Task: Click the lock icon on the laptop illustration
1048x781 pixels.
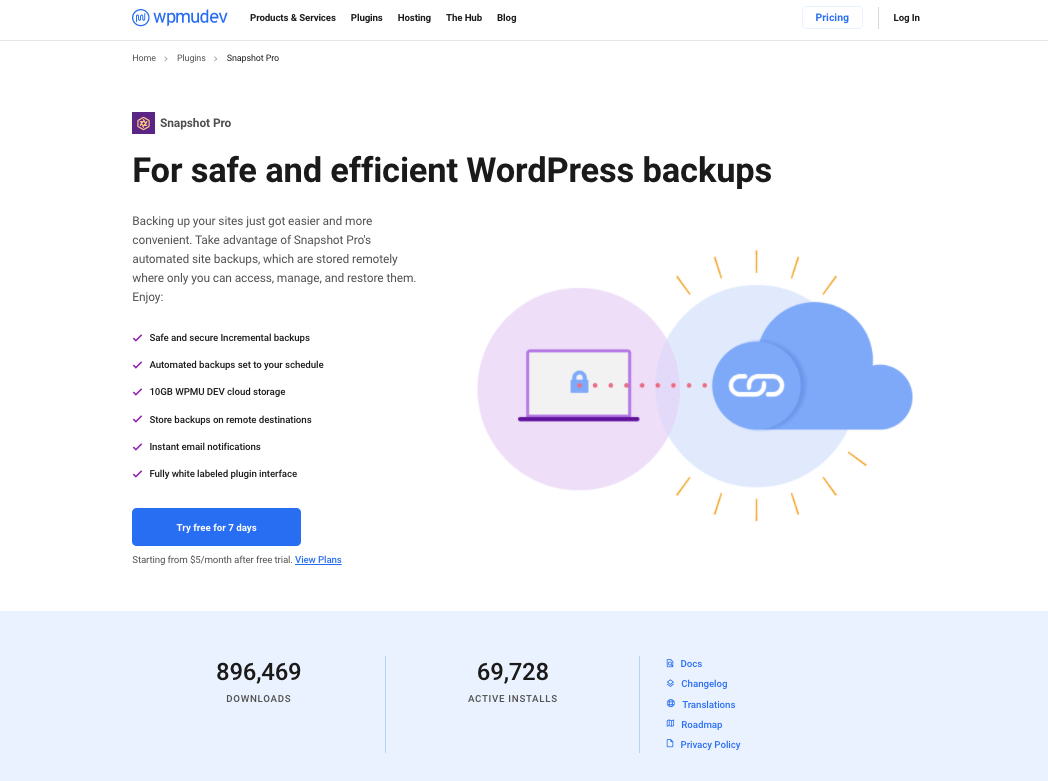Action: click(x=579, y=381)
